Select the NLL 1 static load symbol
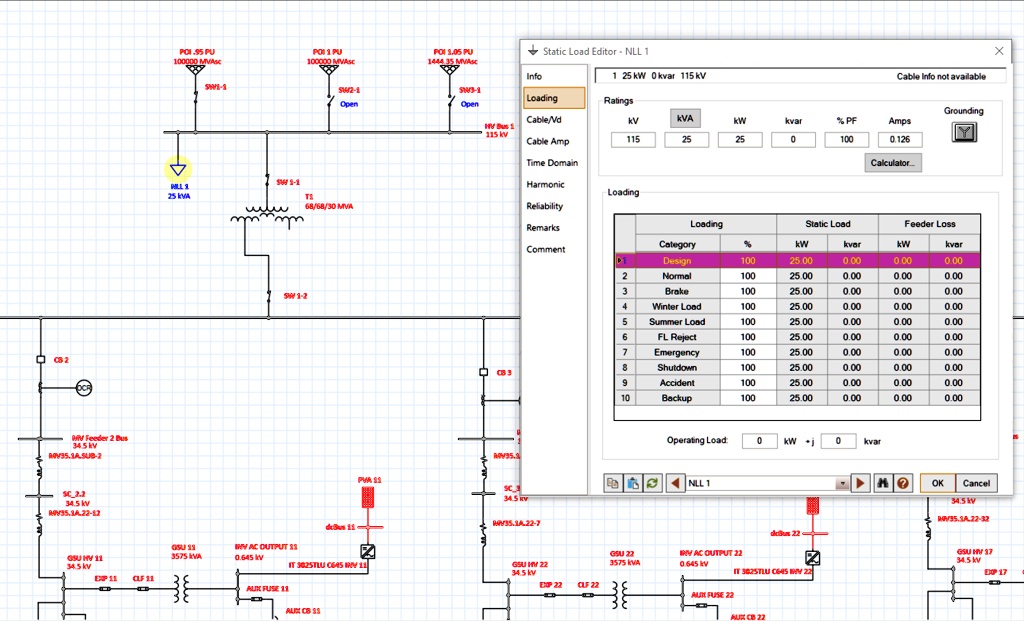This screenshot has height=621, width=1024. 178,170
